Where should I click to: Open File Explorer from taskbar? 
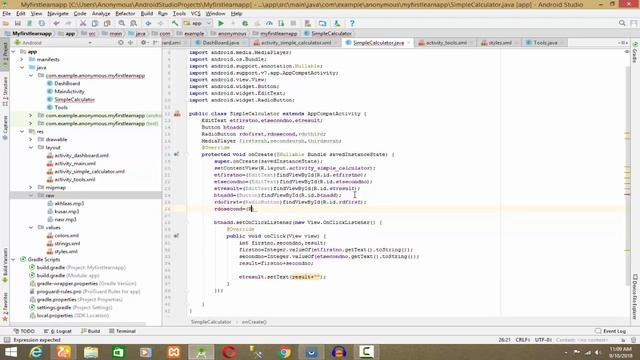tap(91, 352)
